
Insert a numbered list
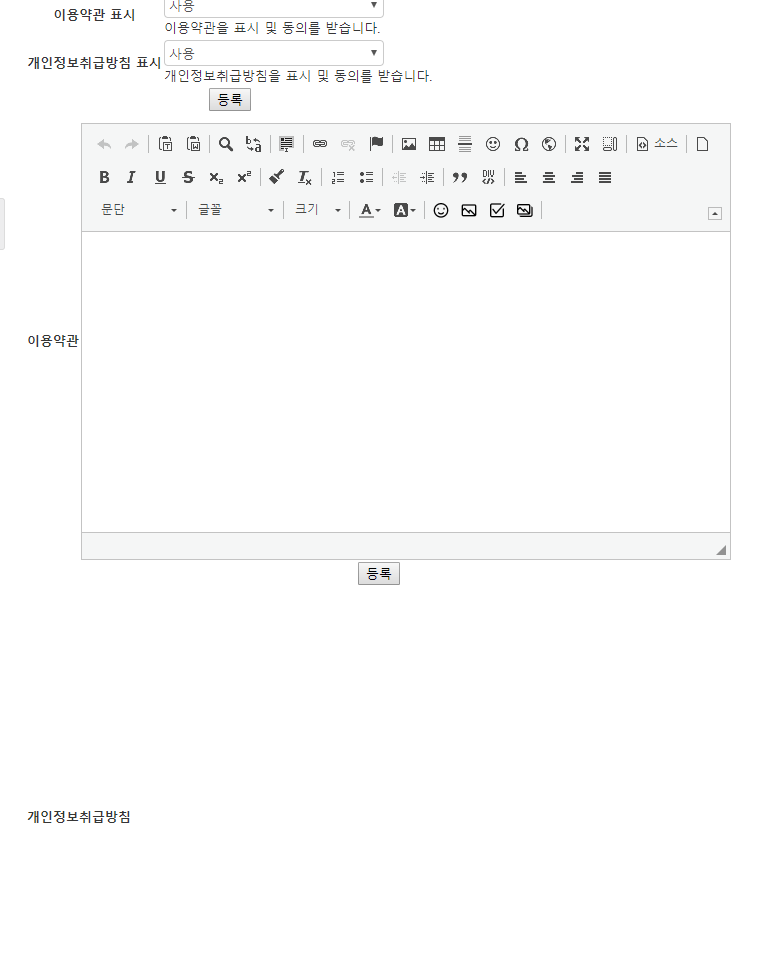(x=338, y=177)
